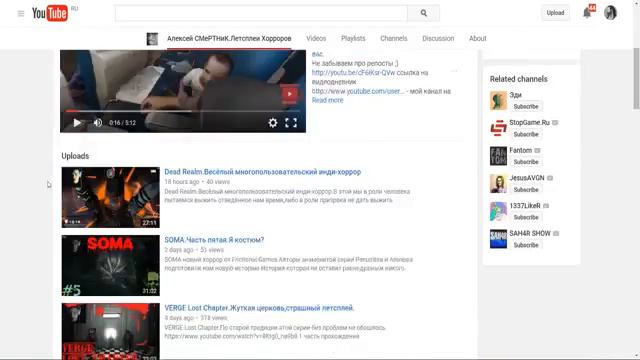Enter fullscreen on the featured video
This screenshot has height=360, width=640.
291,122
